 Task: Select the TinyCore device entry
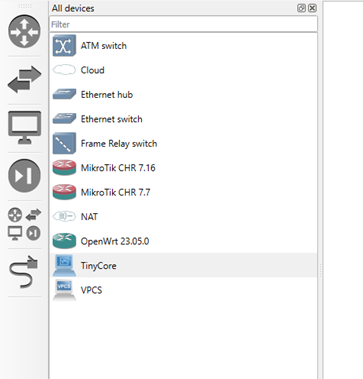[183, 266]
